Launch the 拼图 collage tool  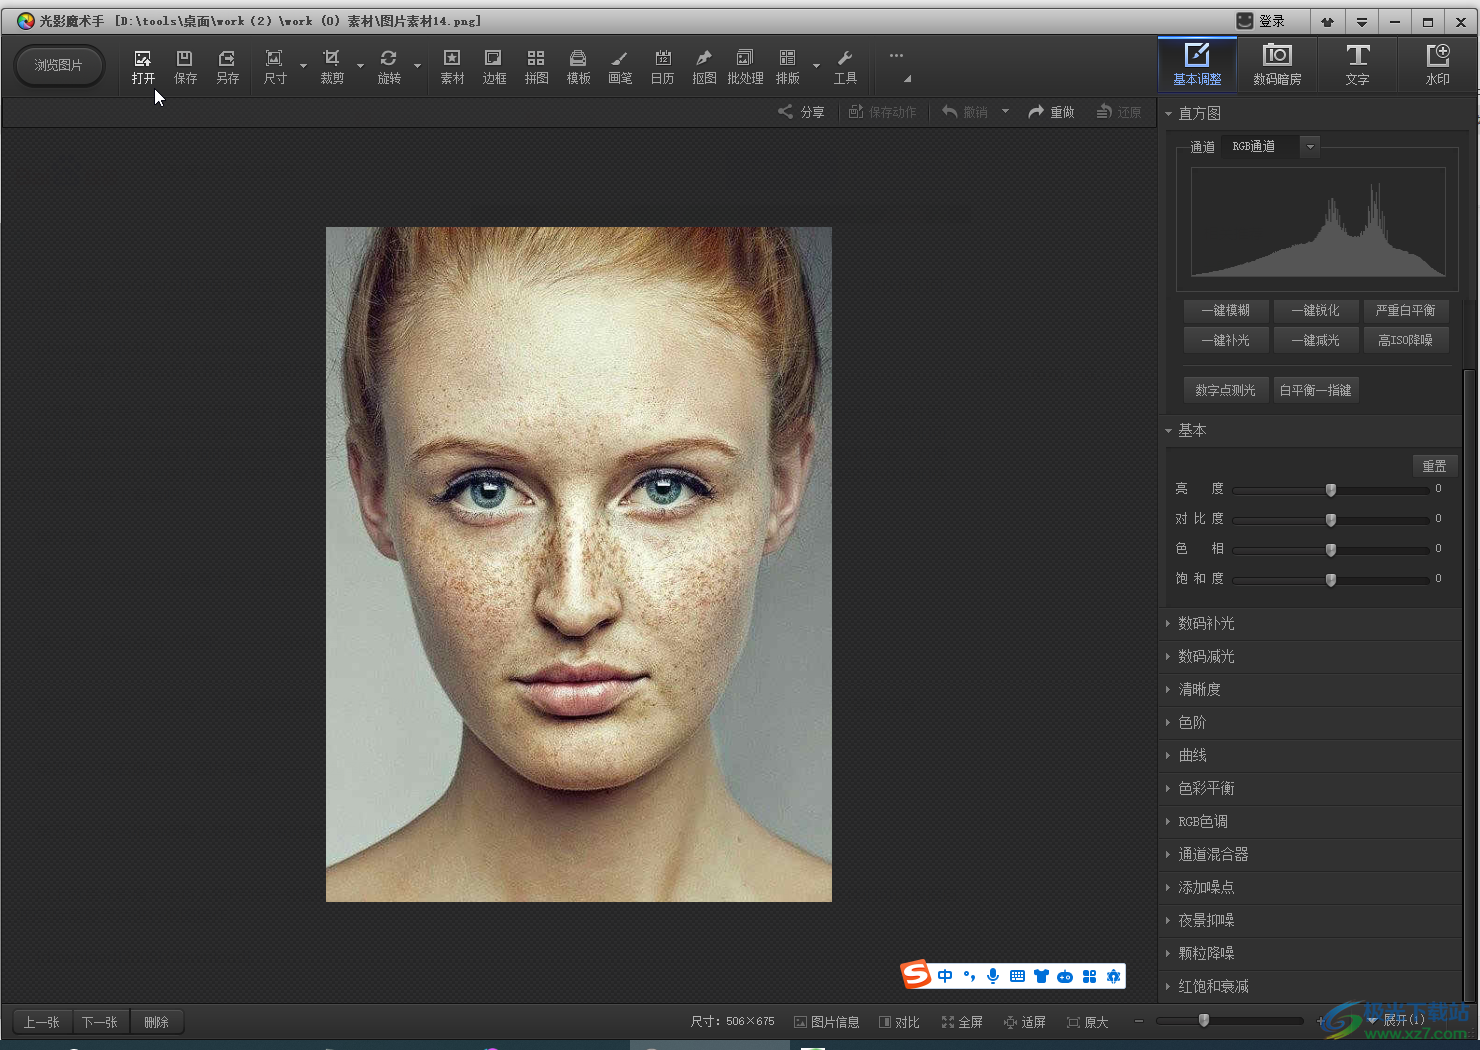point(536,67)
